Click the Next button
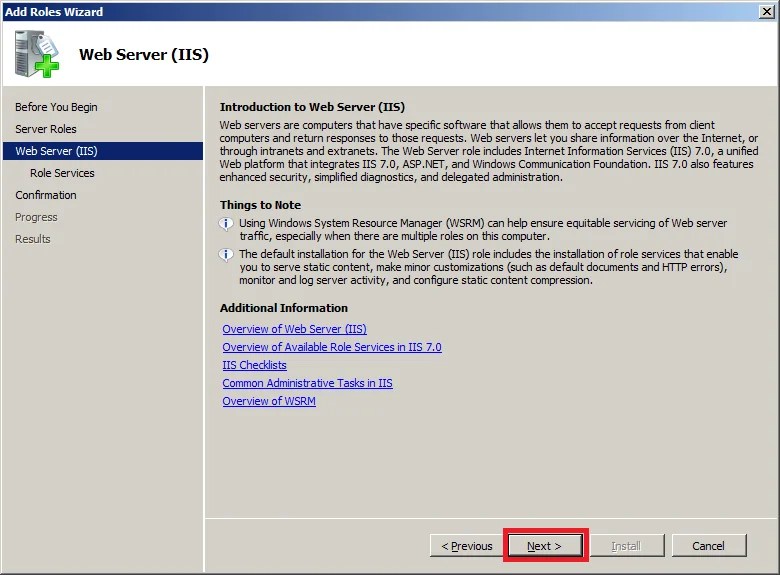 click(545, 546)
